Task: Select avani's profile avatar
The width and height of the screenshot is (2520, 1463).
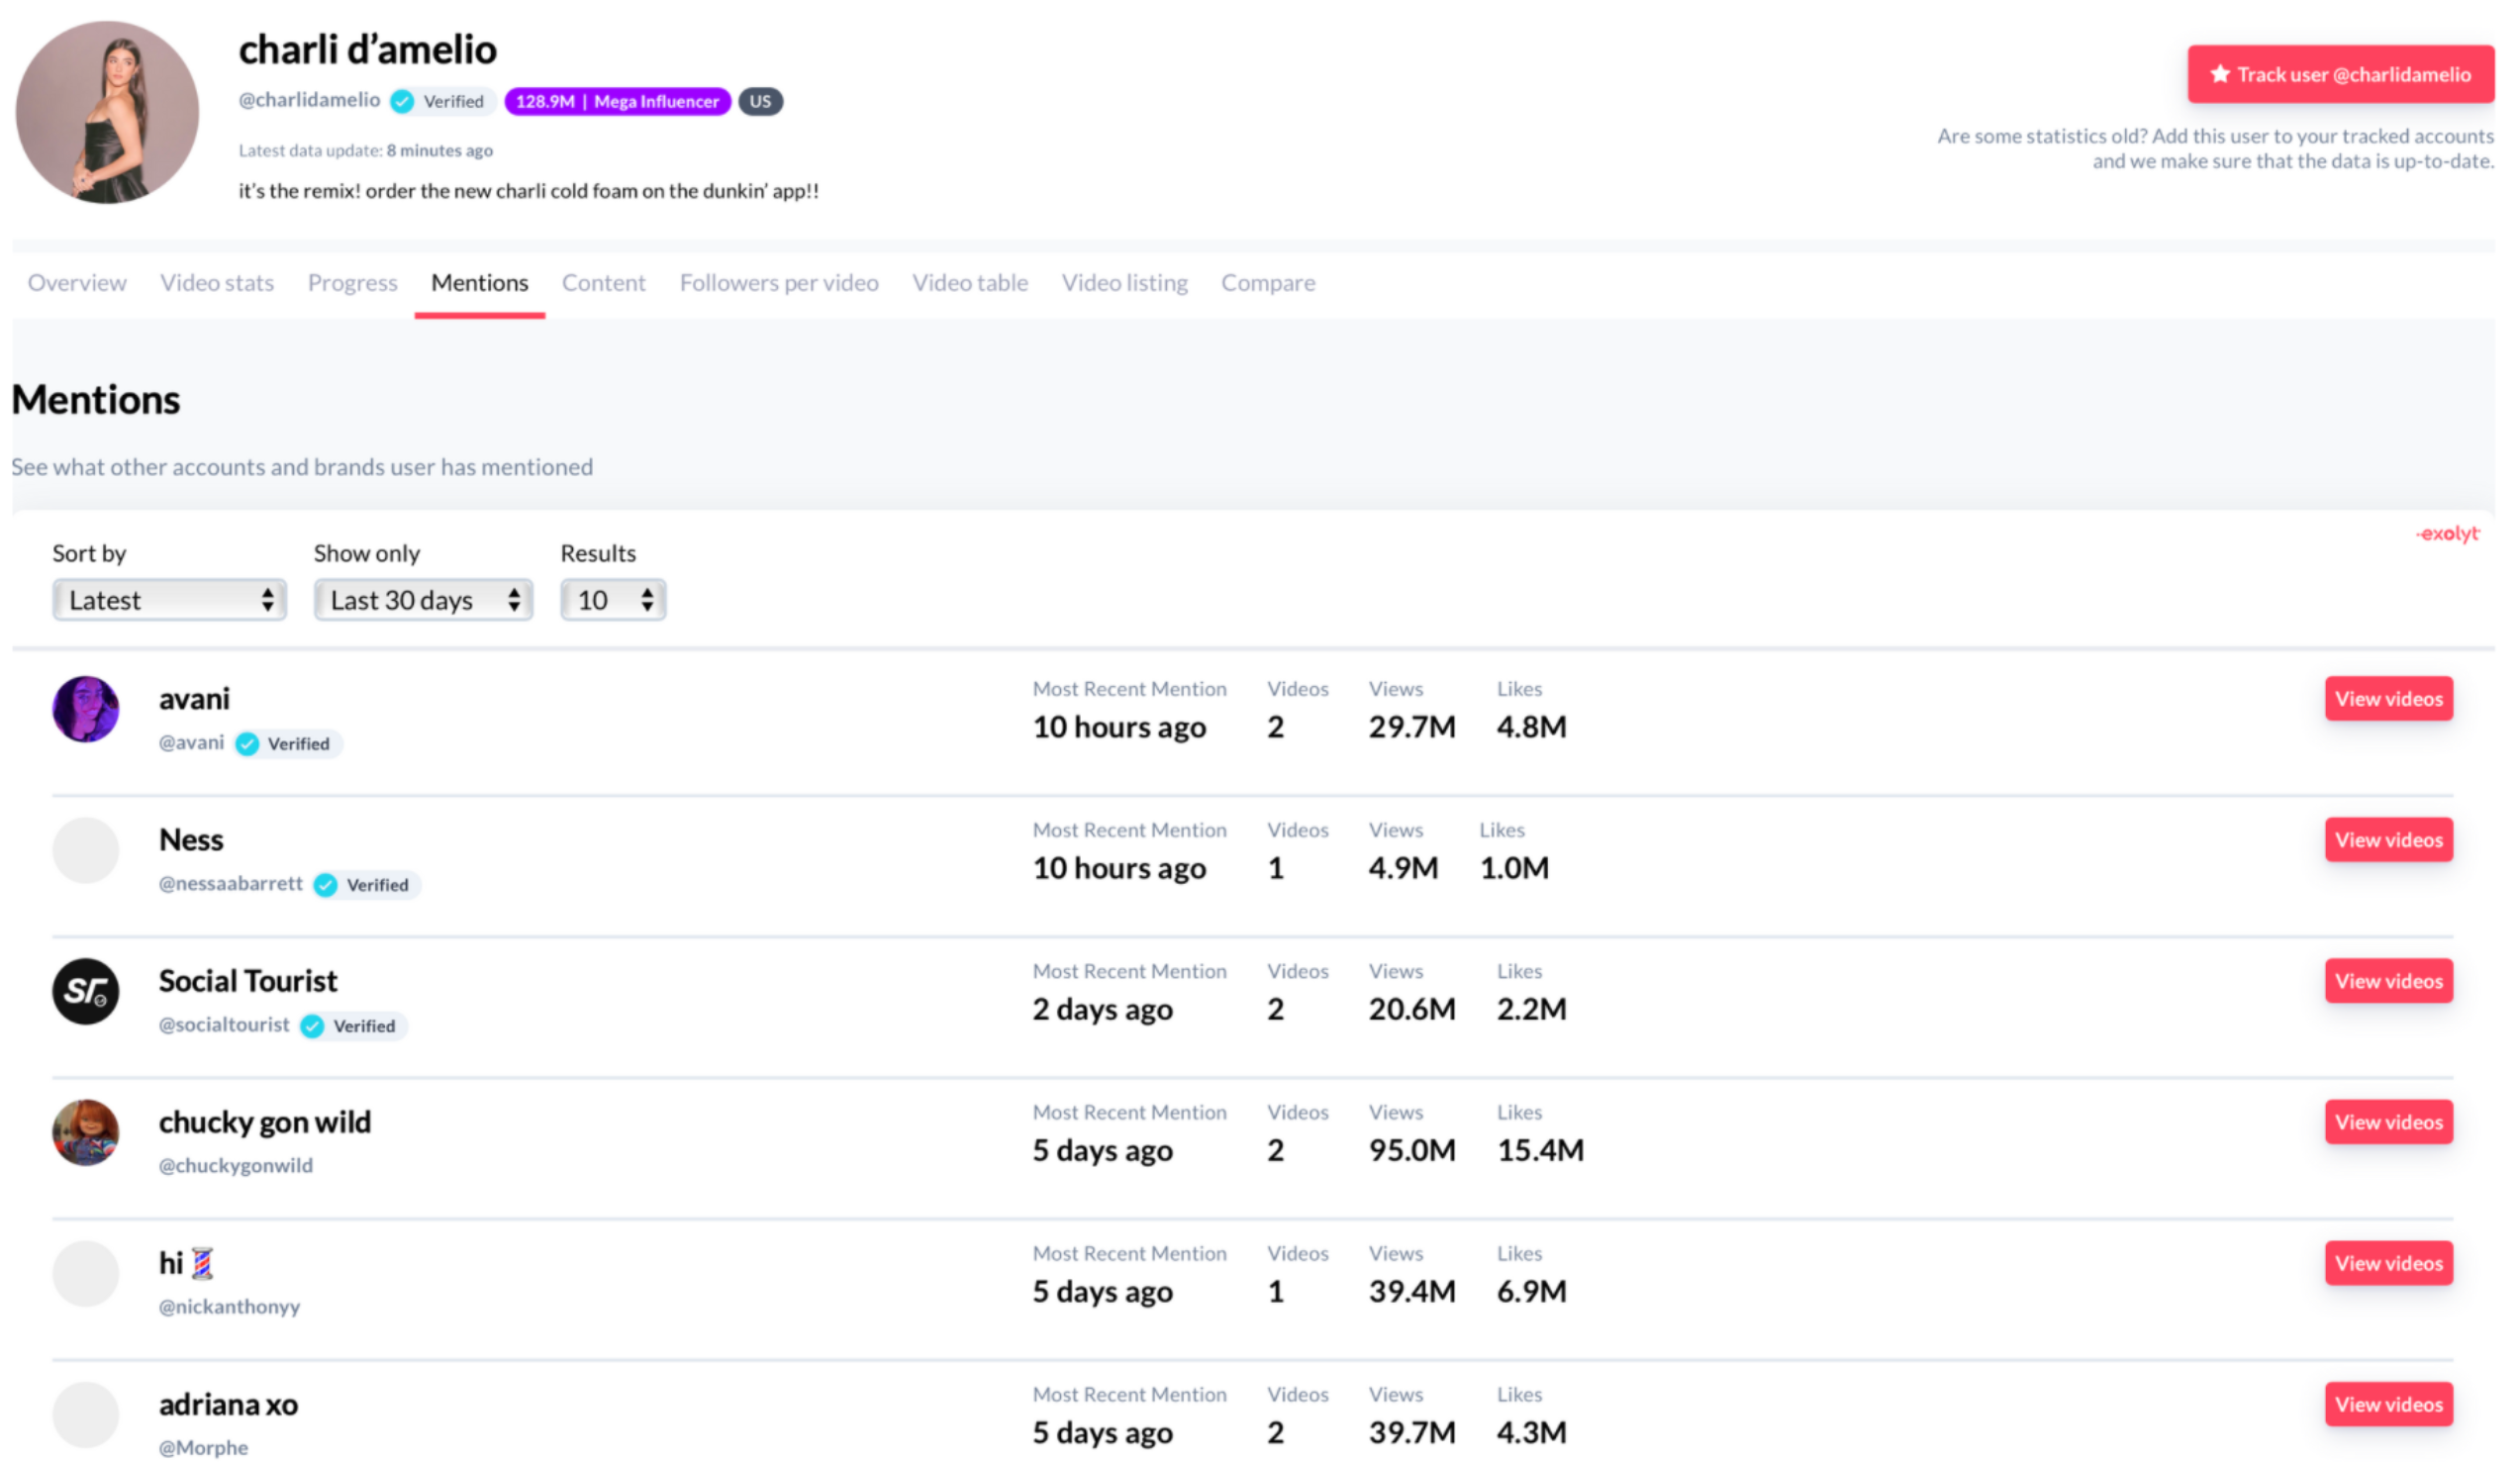Action: pyautogui.click(x=86, y=709)
